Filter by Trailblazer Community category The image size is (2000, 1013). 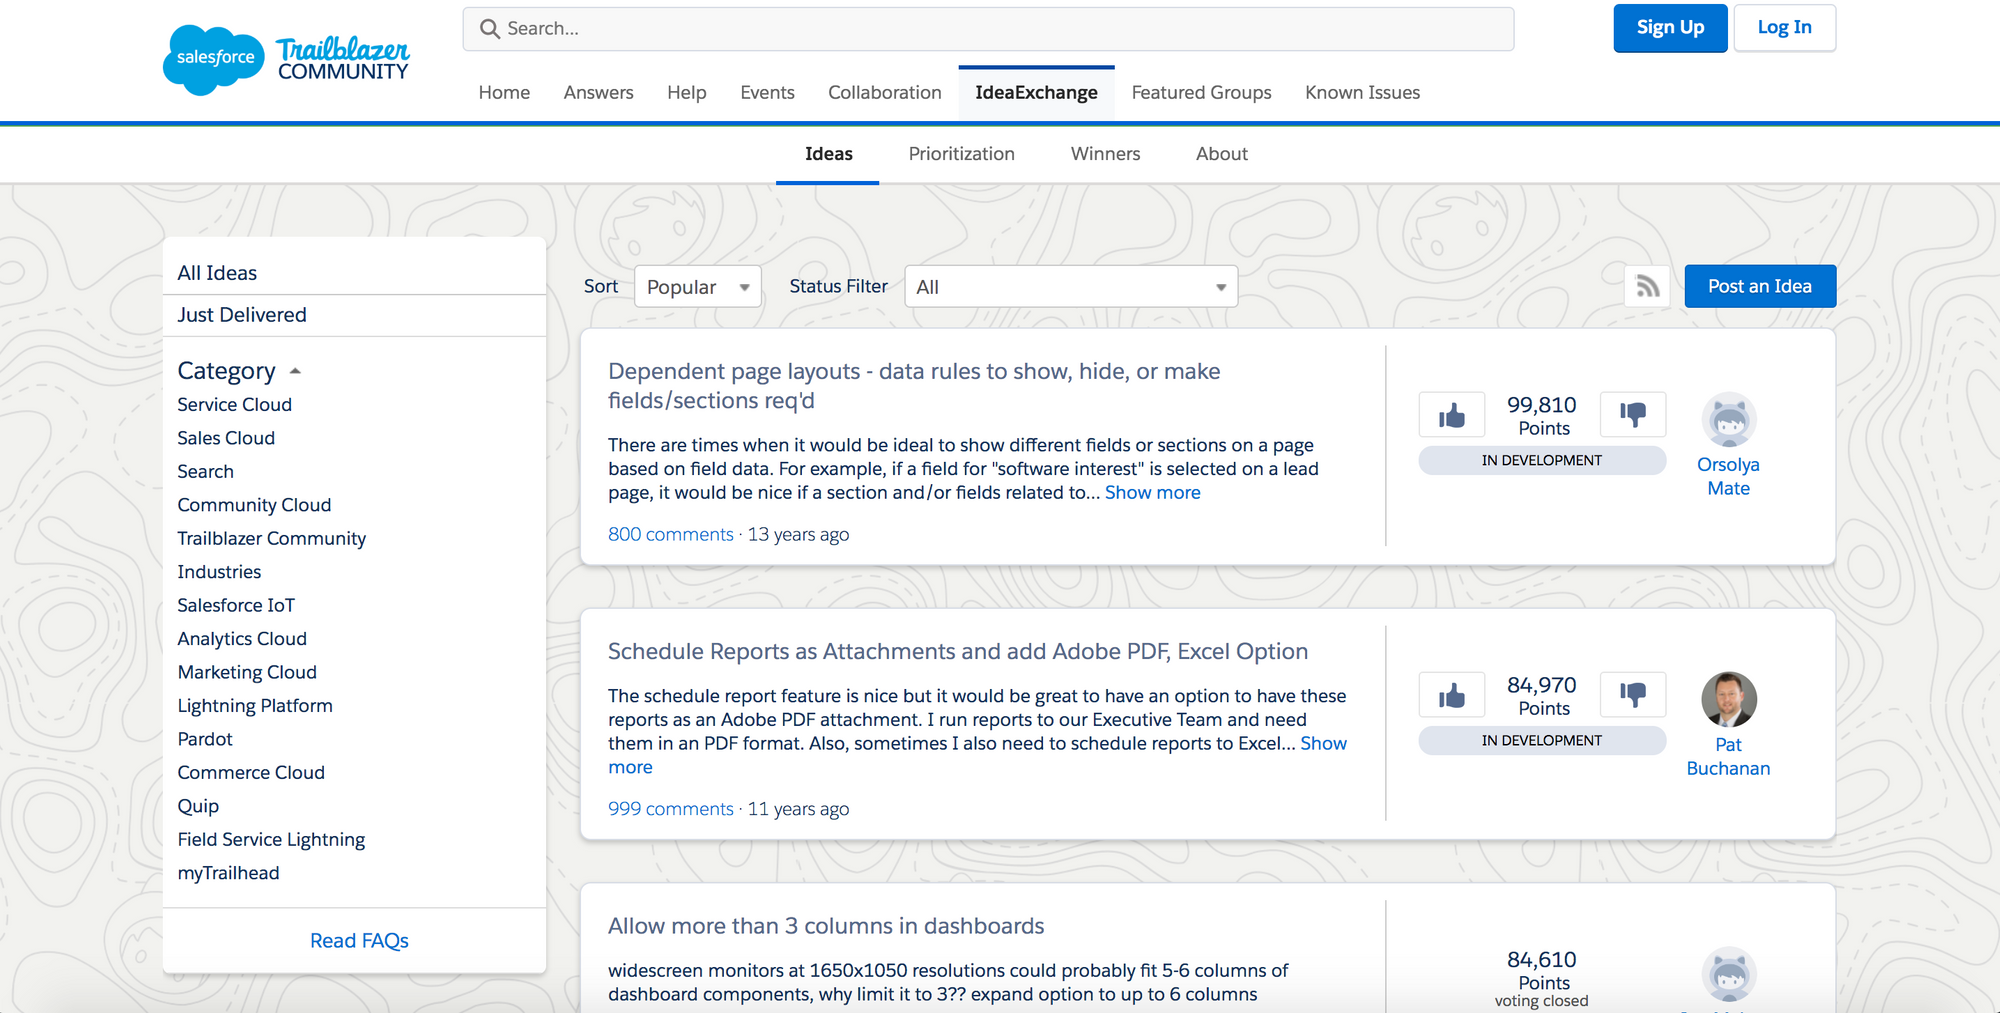(x=271, y=539)
